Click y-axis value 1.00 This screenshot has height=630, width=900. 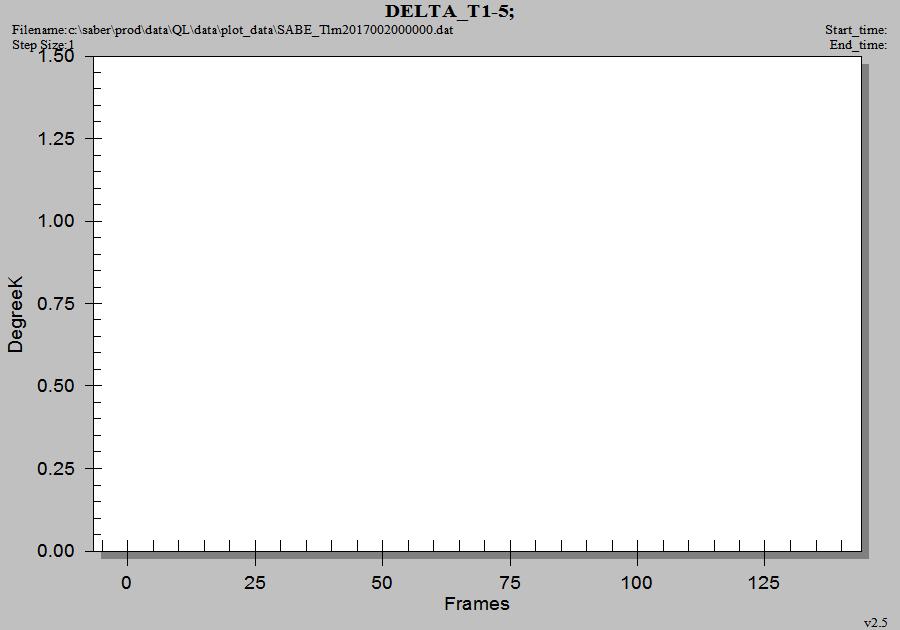(56, 221)
